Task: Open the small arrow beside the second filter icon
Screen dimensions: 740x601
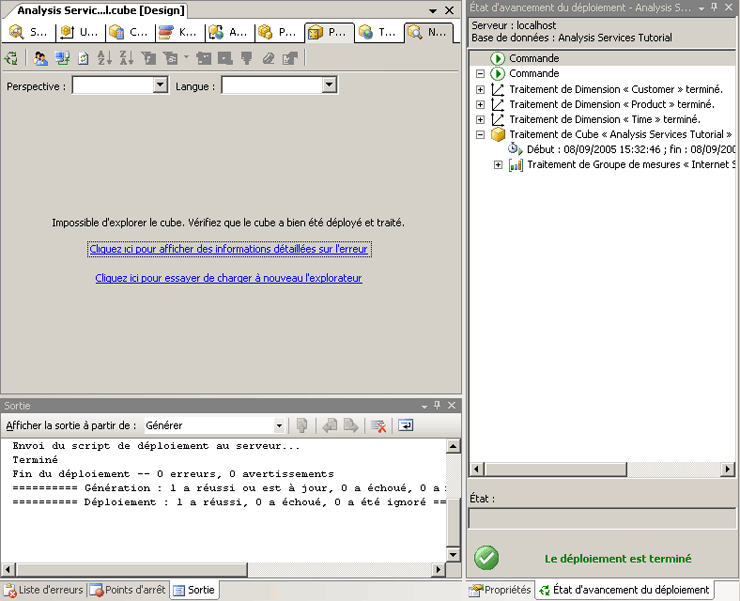Action: tap(186, 58)
